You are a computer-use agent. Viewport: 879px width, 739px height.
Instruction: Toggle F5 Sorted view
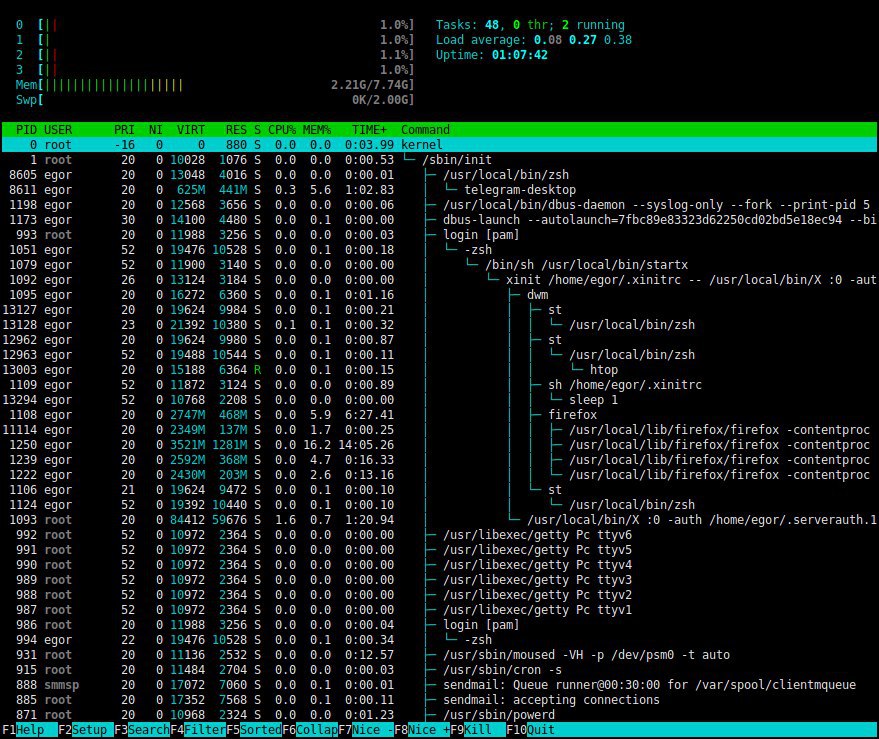[x=254, y=729]
